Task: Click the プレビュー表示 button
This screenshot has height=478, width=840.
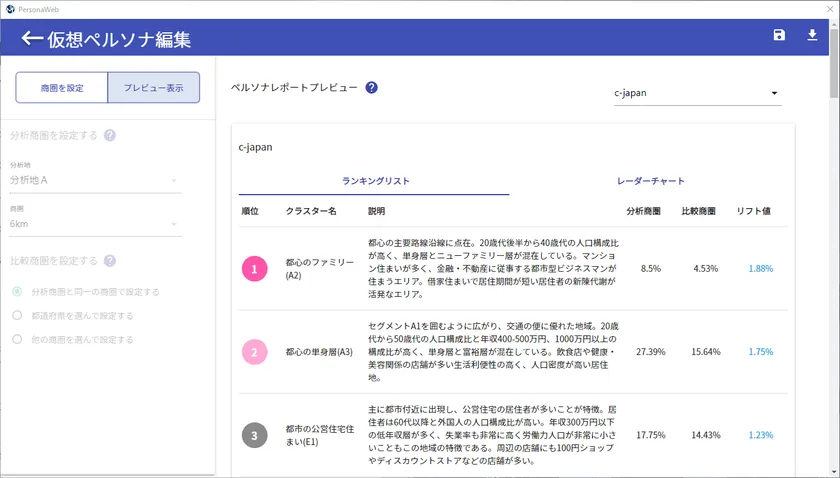Action: tap(153, 88)
